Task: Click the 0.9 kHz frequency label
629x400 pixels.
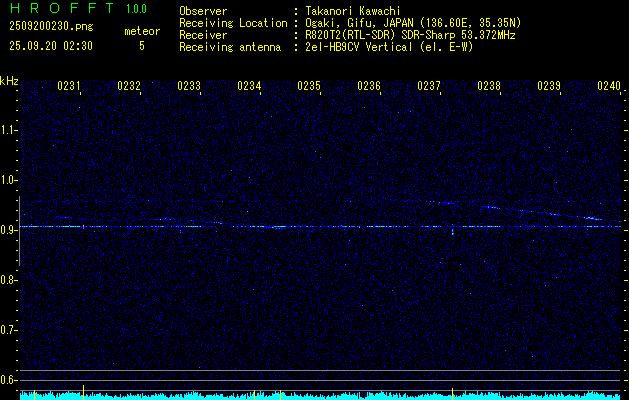Action: (x=8, y=230)
